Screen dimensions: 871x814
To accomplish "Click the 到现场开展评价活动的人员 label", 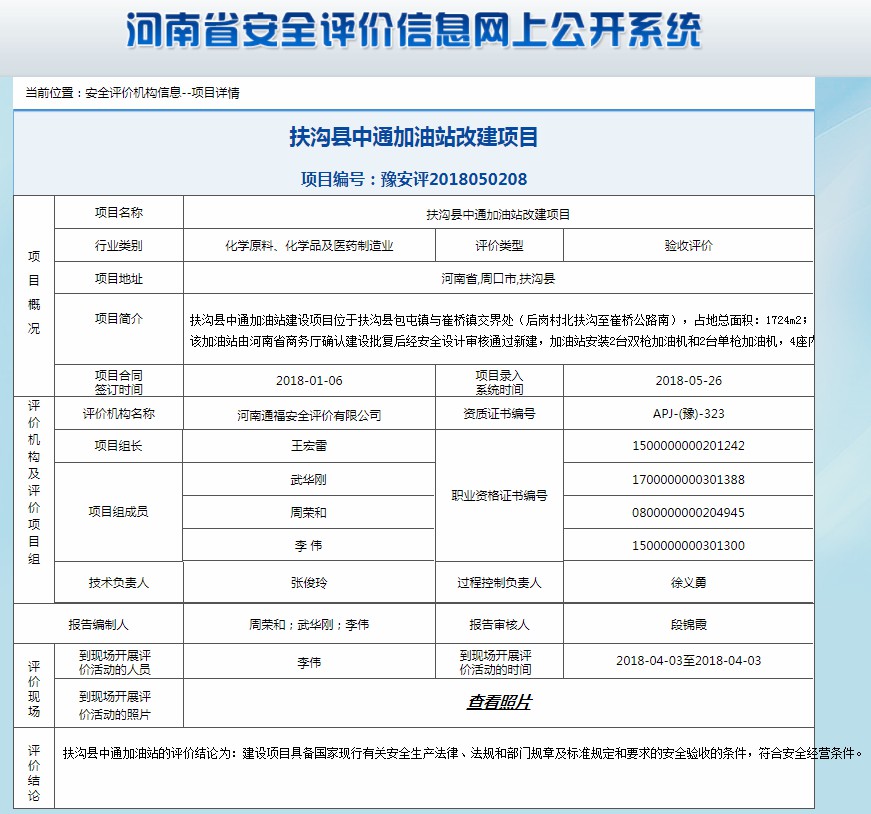I will (x=115, y=662).
